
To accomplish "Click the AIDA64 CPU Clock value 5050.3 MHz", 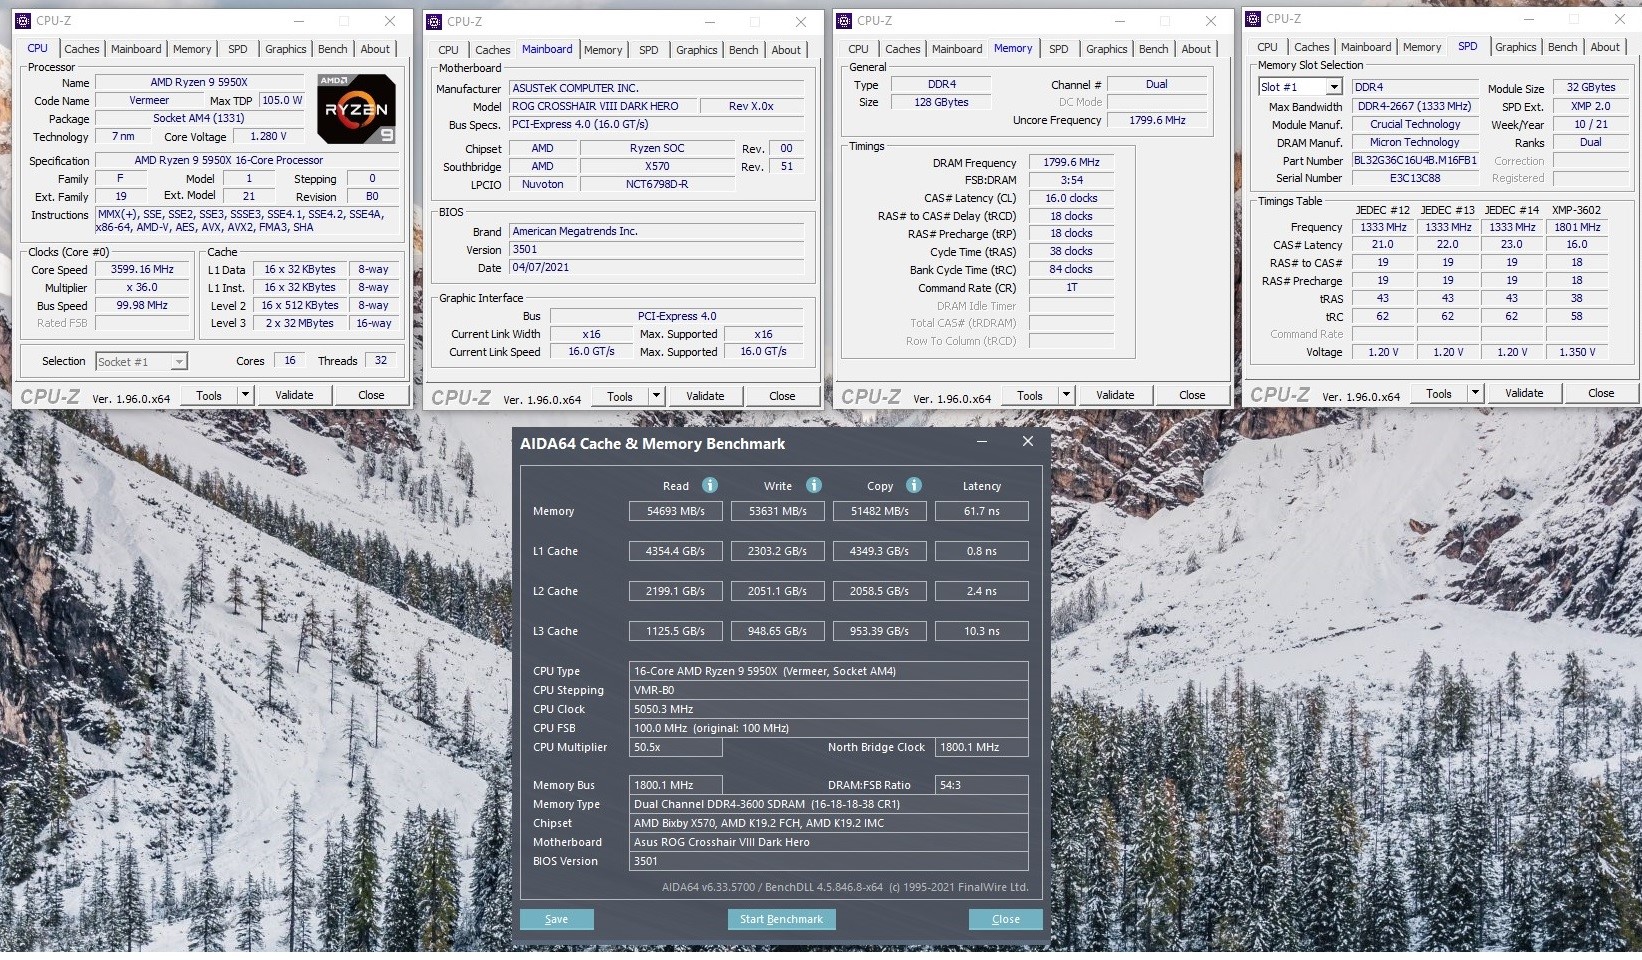I will click(x=829, y=709).
